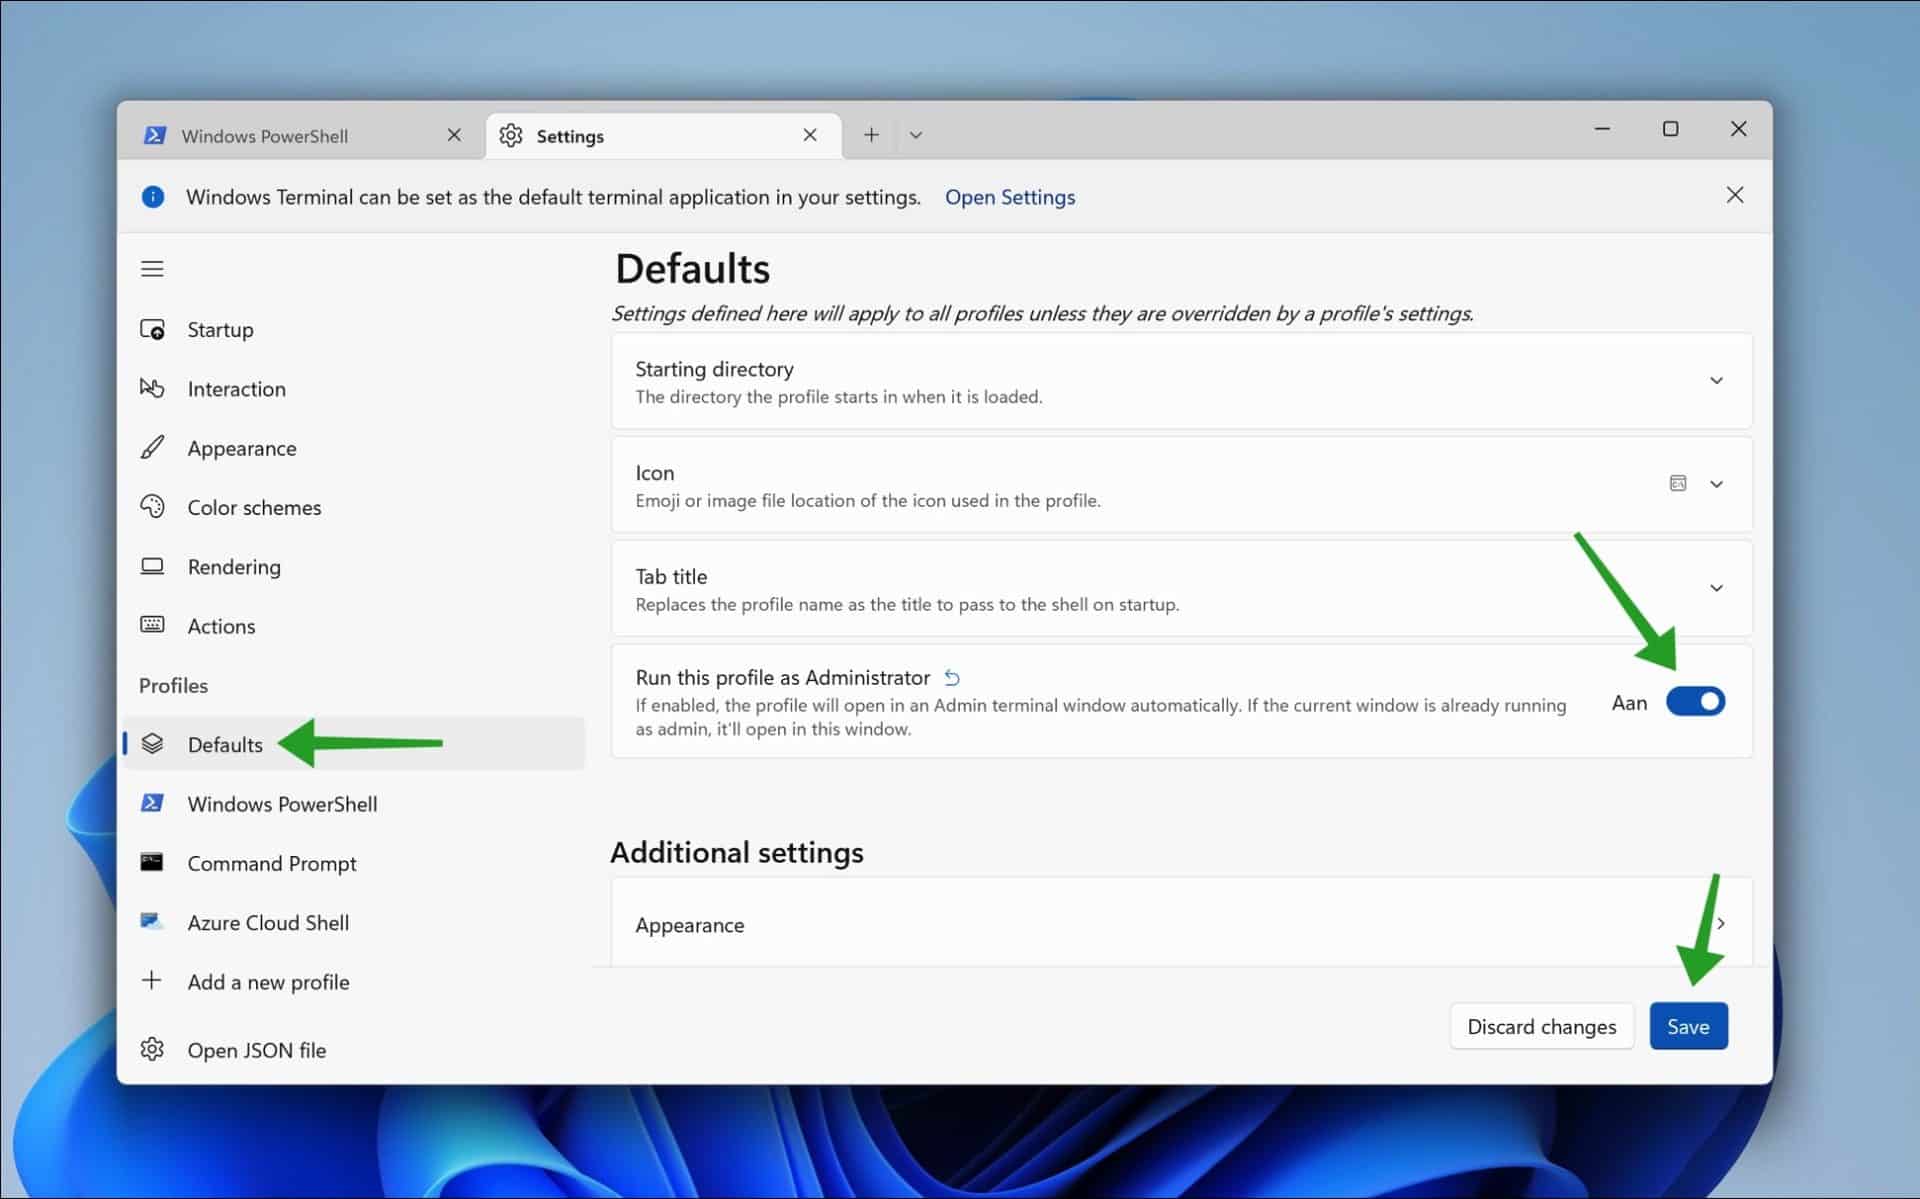
Task: Click the Interaction cursor icon
Action: click(x=152, y=388)
